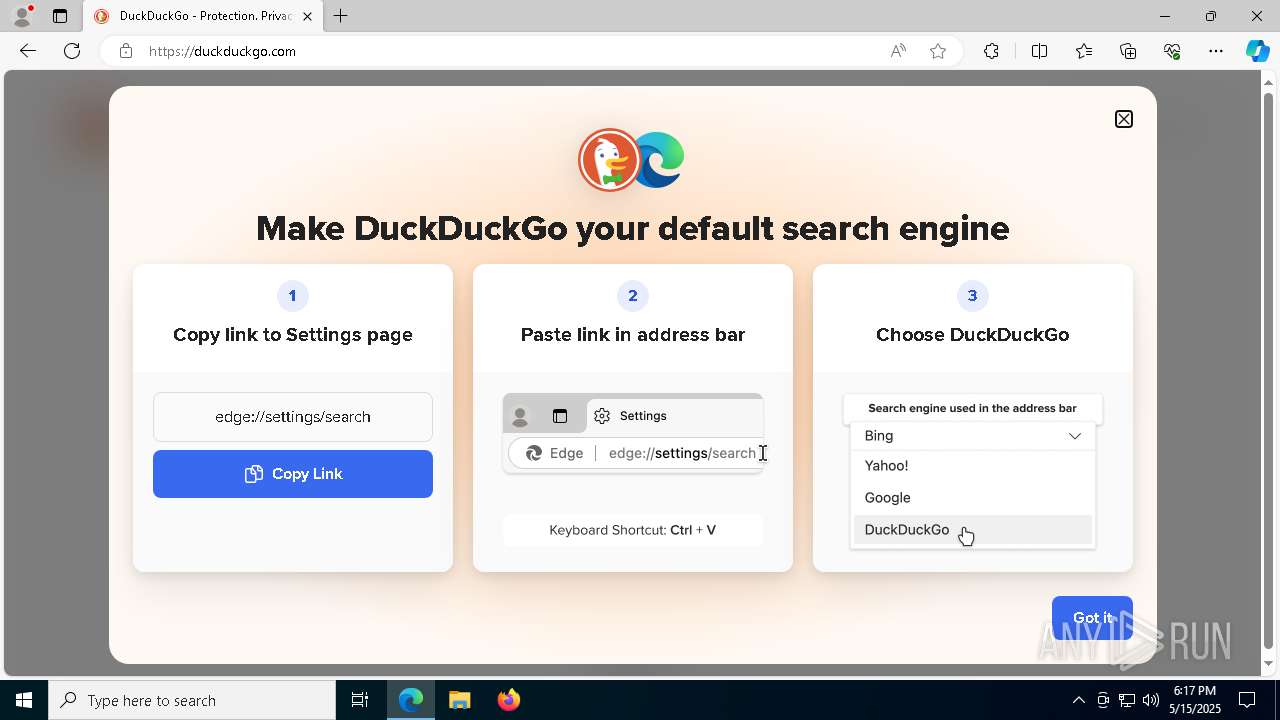Select the edge://settings/search link field
Screen dimensions: 1280x720
point(293,417)
